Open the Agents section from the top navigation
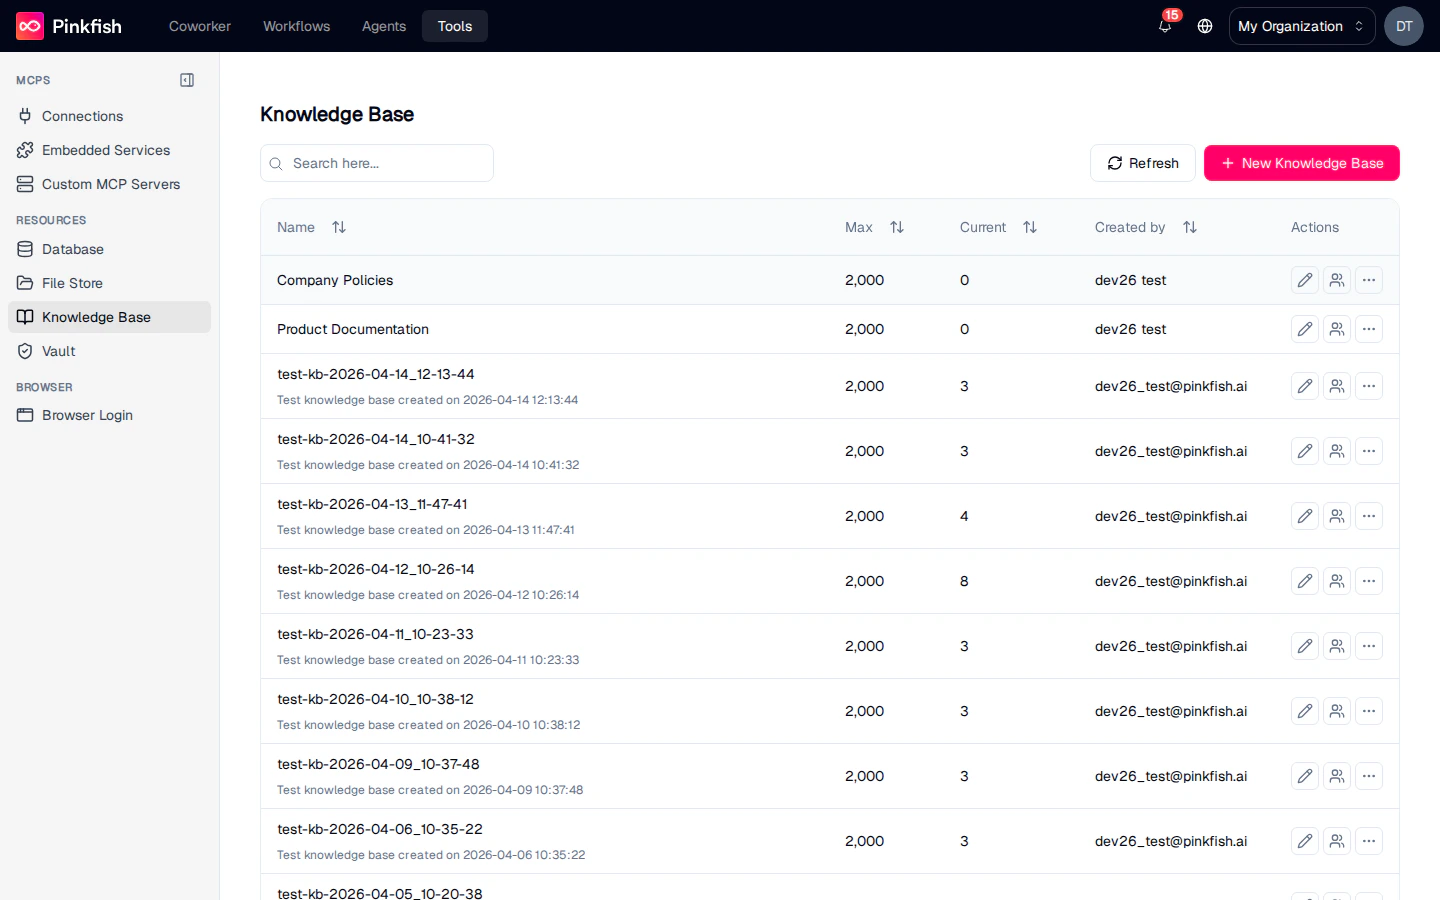The image size is (1440, 900). (x=383, y=26)
